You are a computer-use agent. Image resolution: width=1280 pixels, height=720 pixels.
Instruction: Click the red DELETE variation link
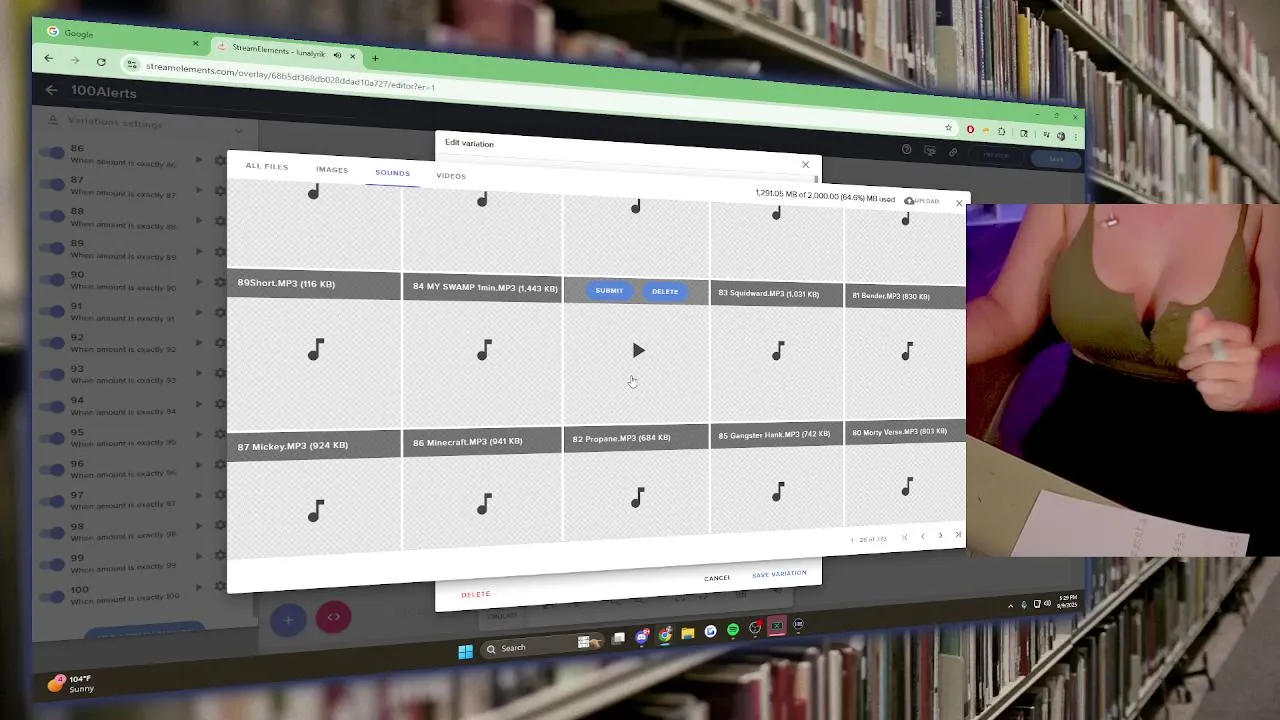tap(476, 594)
